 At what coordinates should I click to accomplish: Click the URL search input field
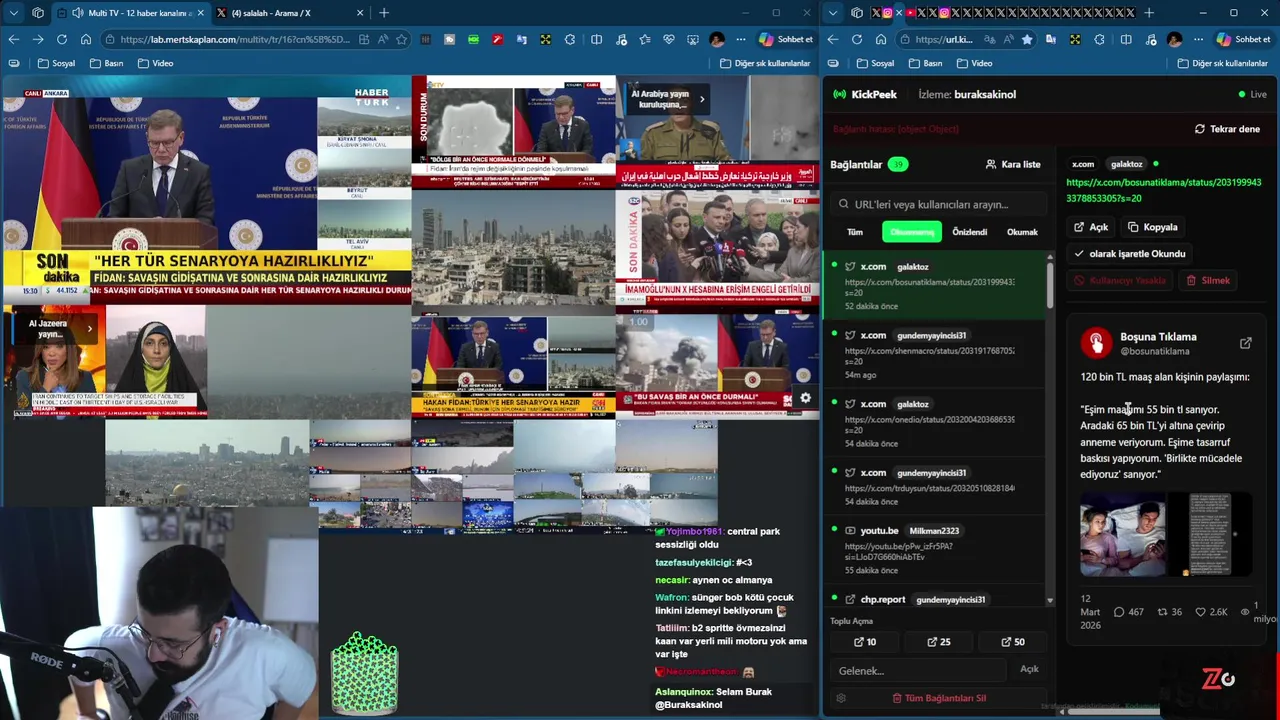(x=939, y=204)
